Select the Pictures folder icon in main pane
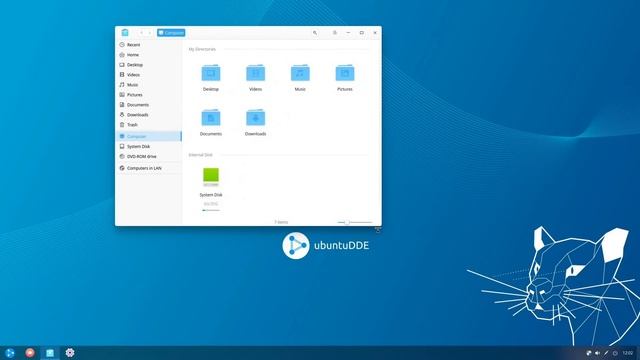 pyautogui.click(x=345, y=73)
